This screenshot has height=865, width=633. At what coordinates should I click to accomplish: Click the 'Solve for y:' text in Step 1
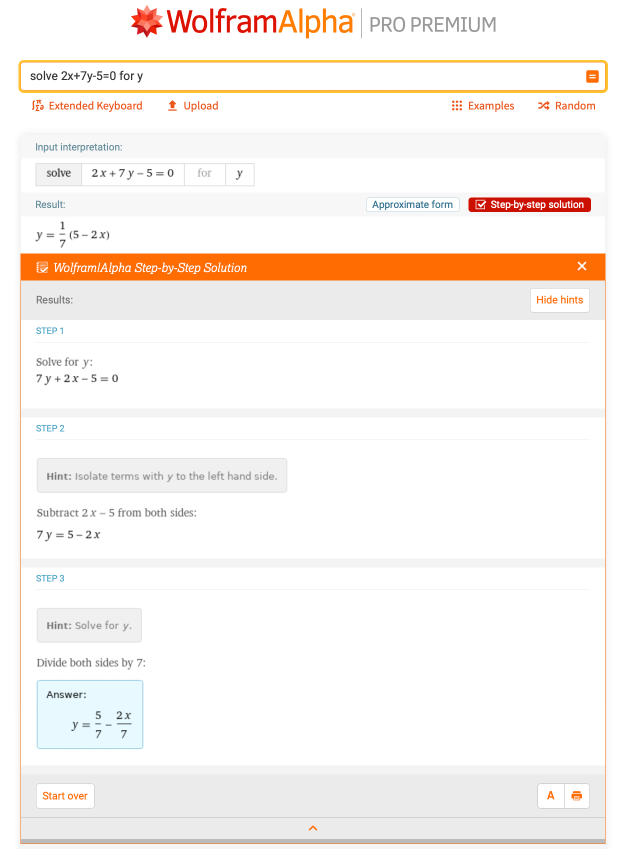(65, 362)
